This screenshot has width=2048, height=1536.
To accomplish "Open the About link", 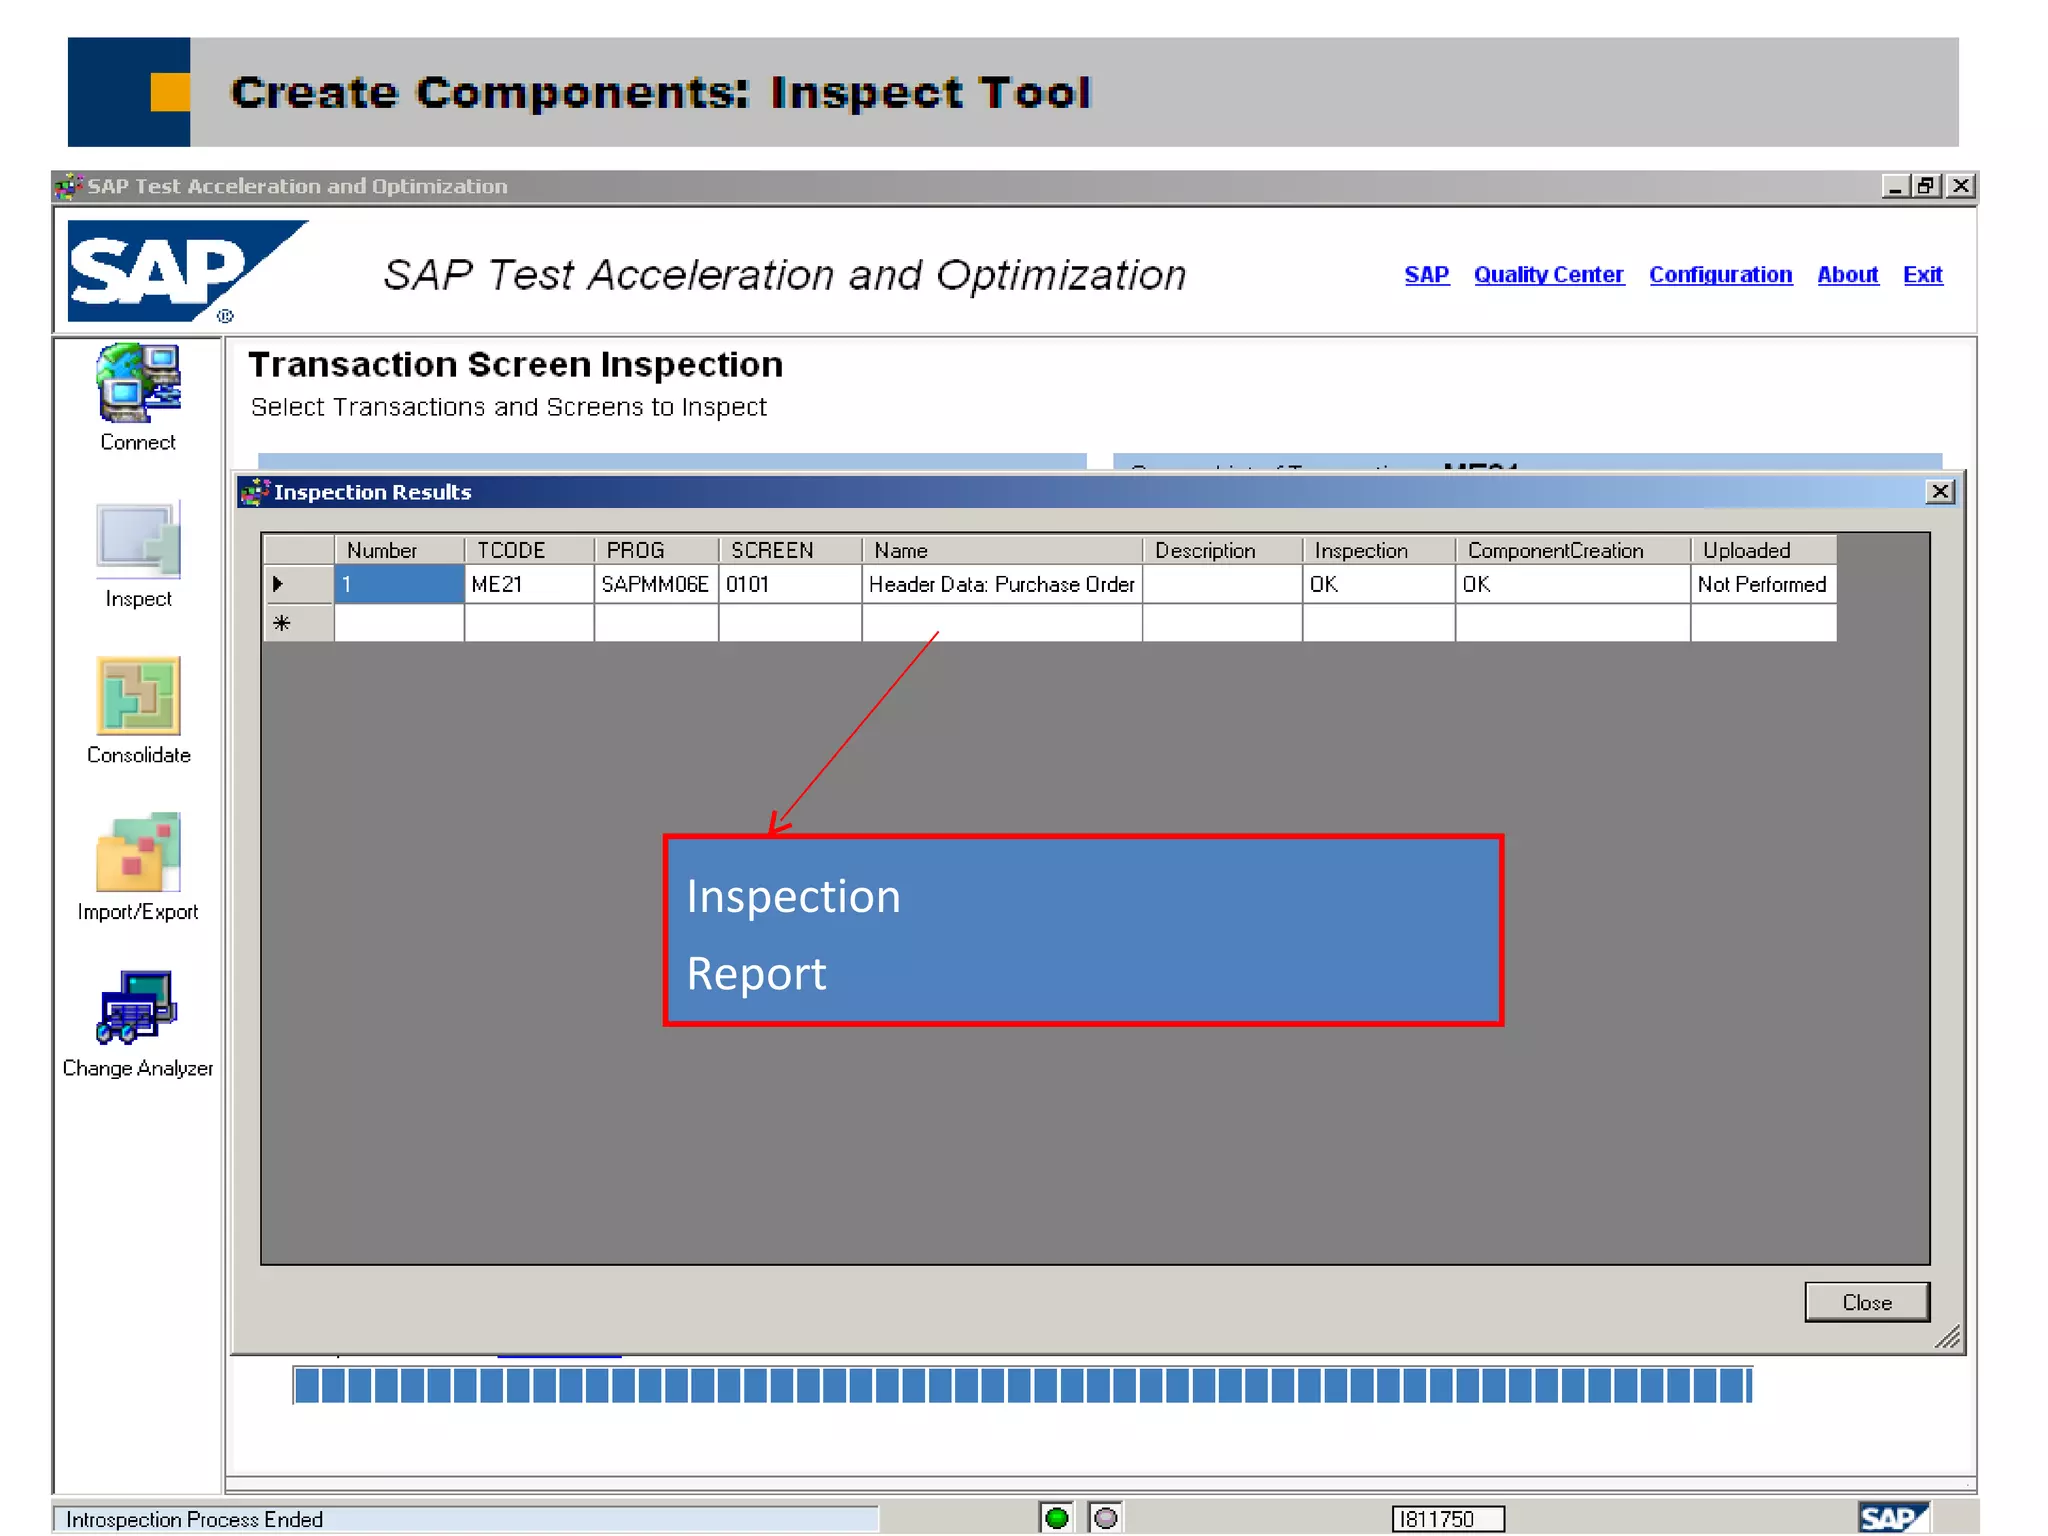I will coord(1847,274).
